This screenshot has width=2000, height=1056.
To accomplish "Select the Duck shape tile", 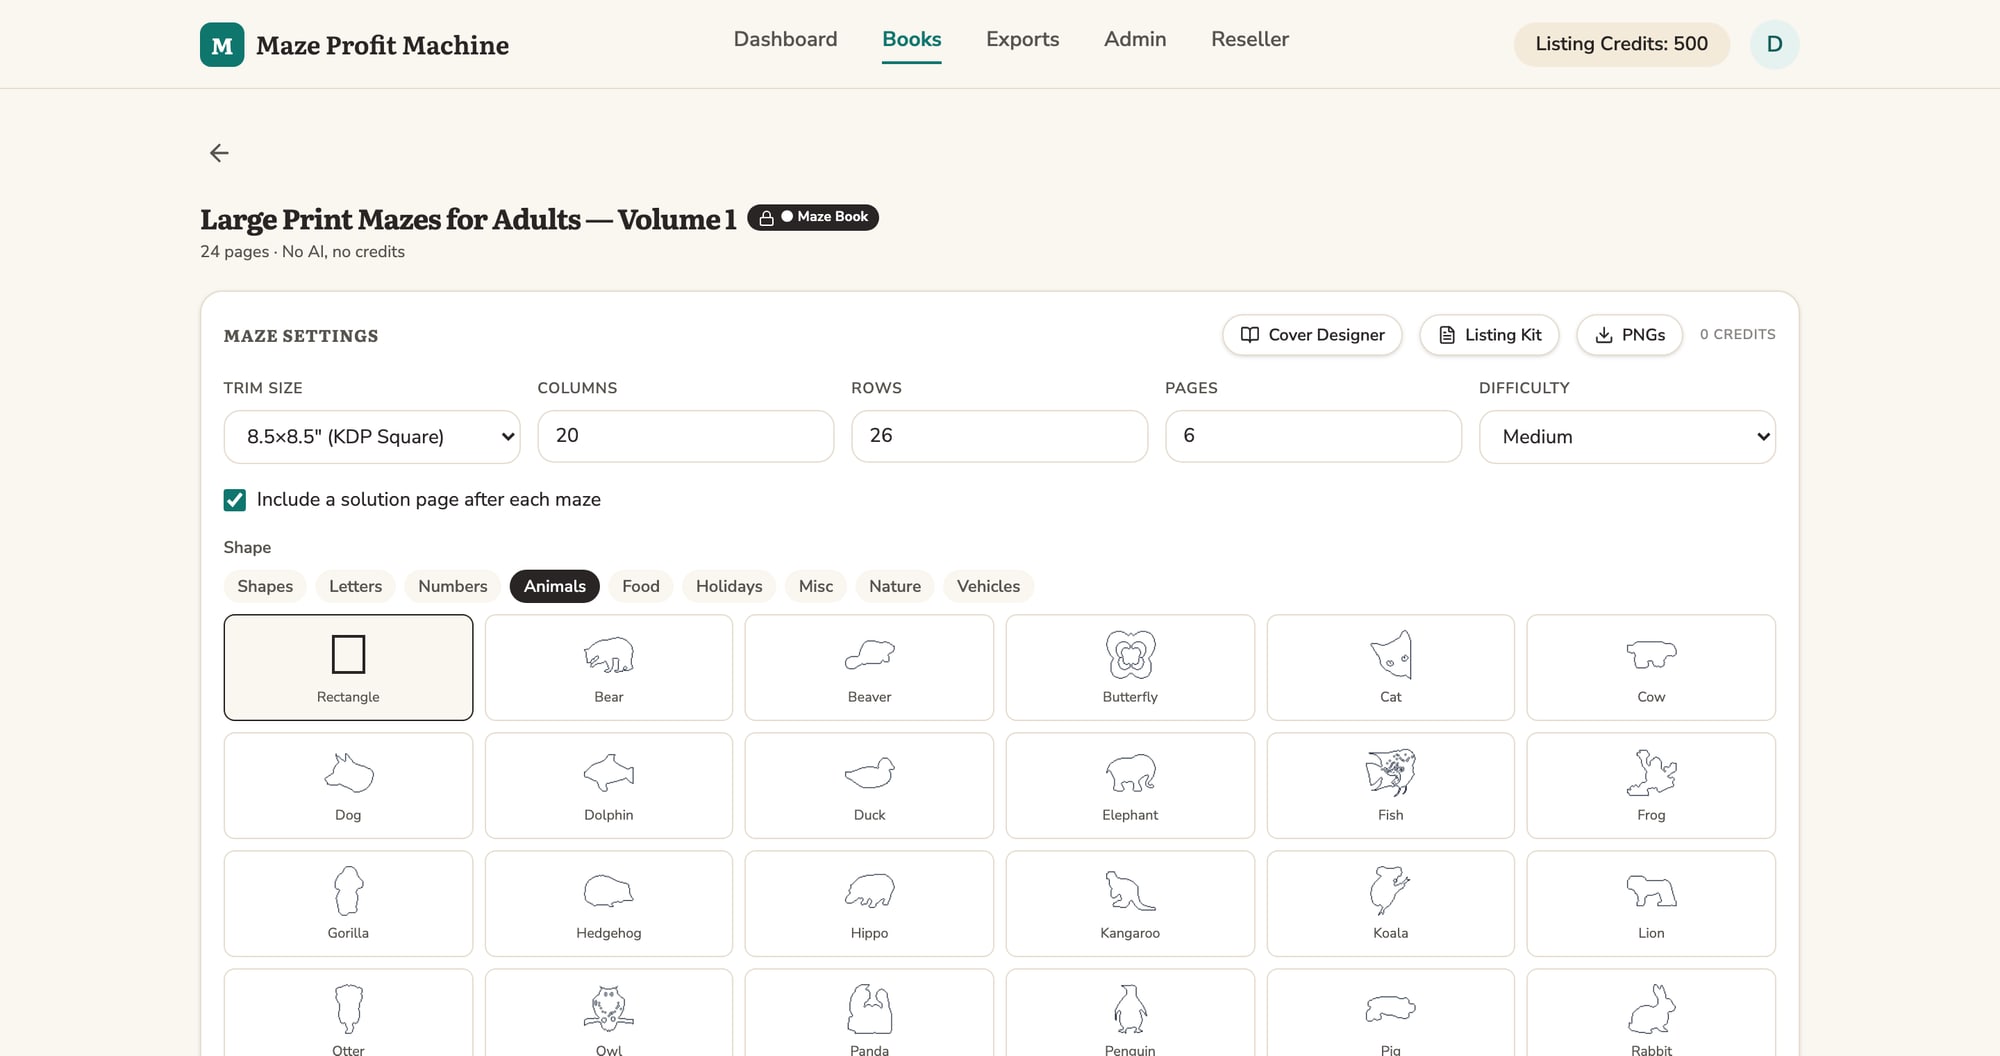I will tap(869, 785).
